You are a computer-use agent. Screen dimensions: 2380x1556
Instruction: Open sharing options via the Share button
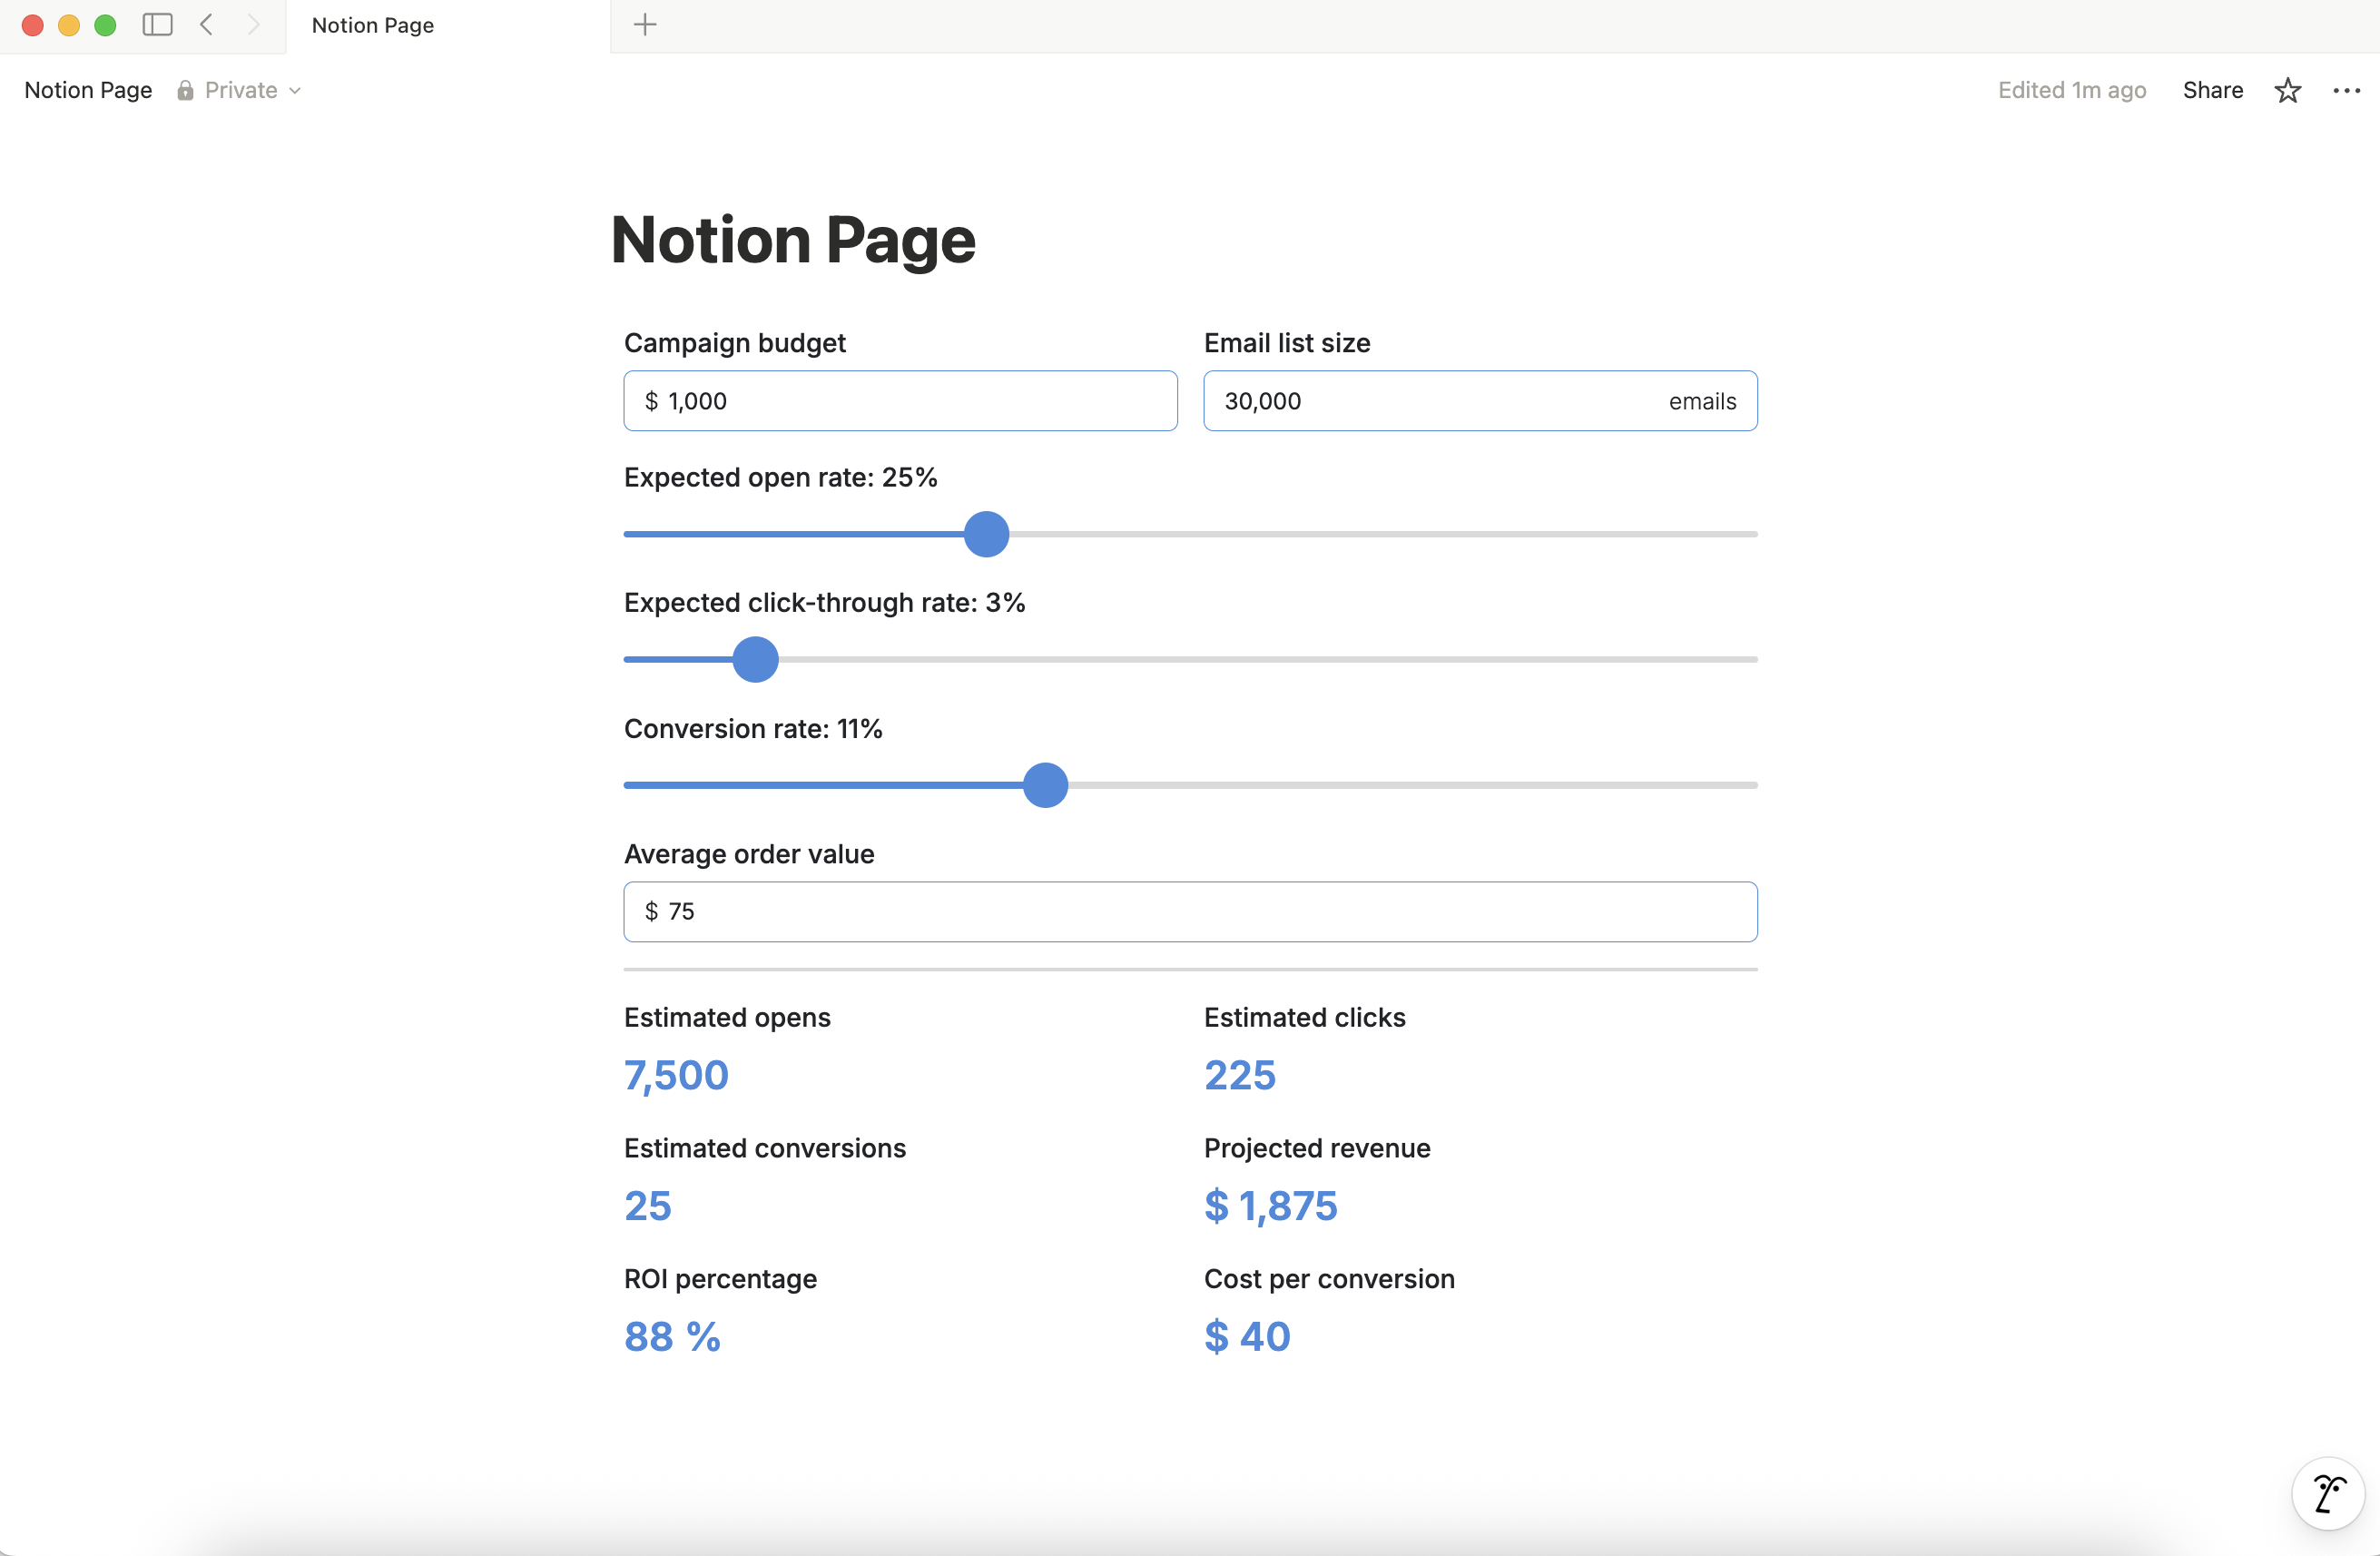2211,90
